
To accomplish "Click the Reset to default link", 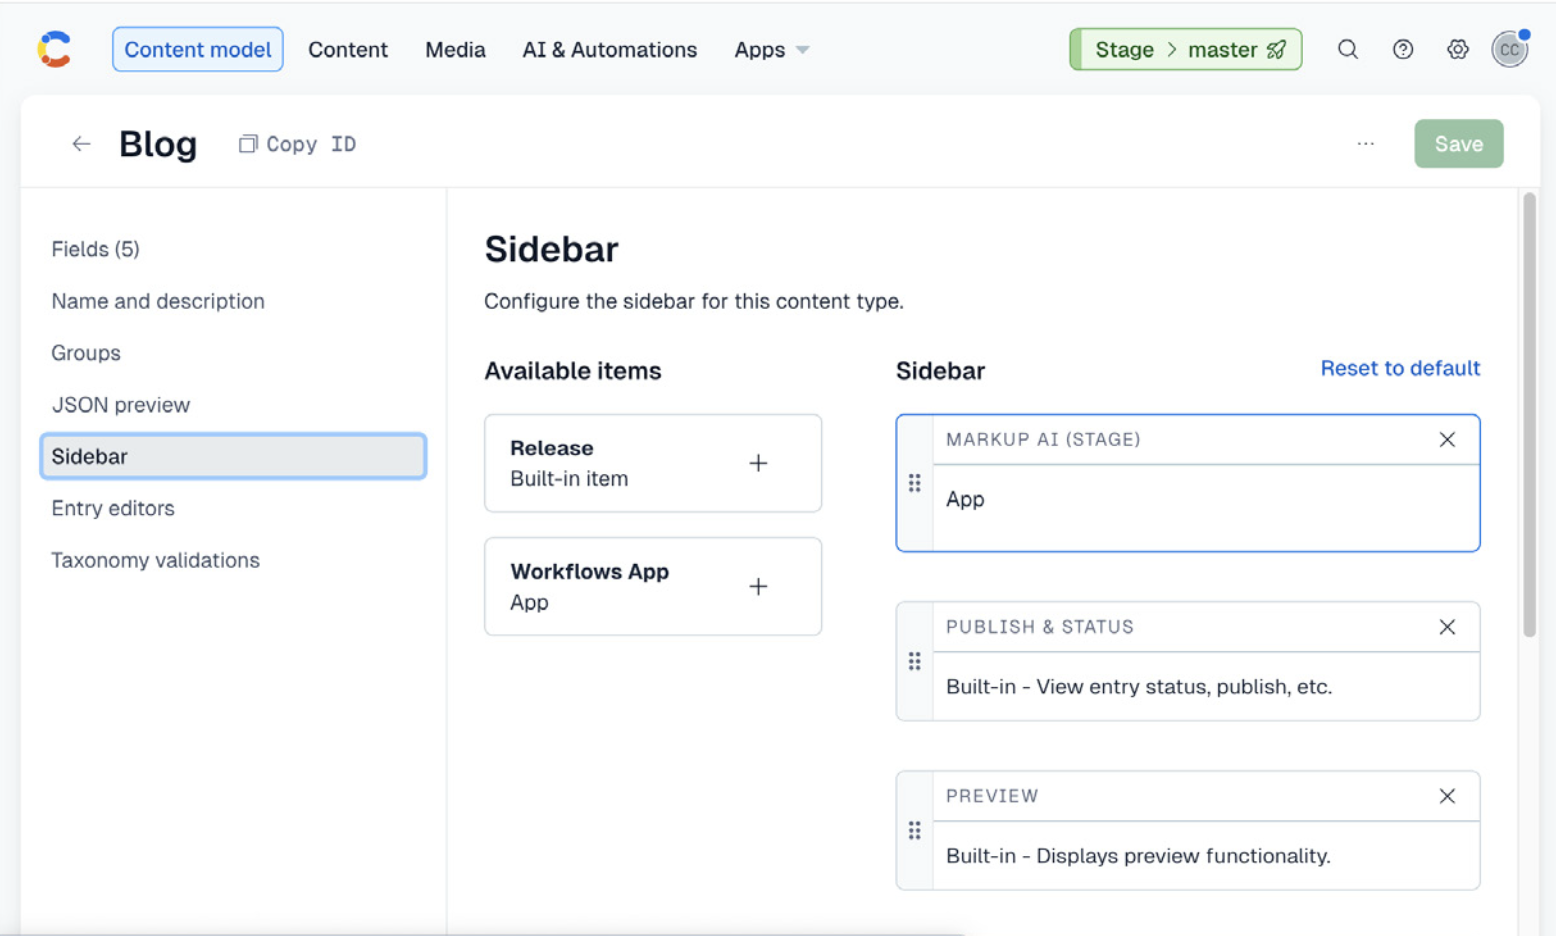I will 1399,368.
